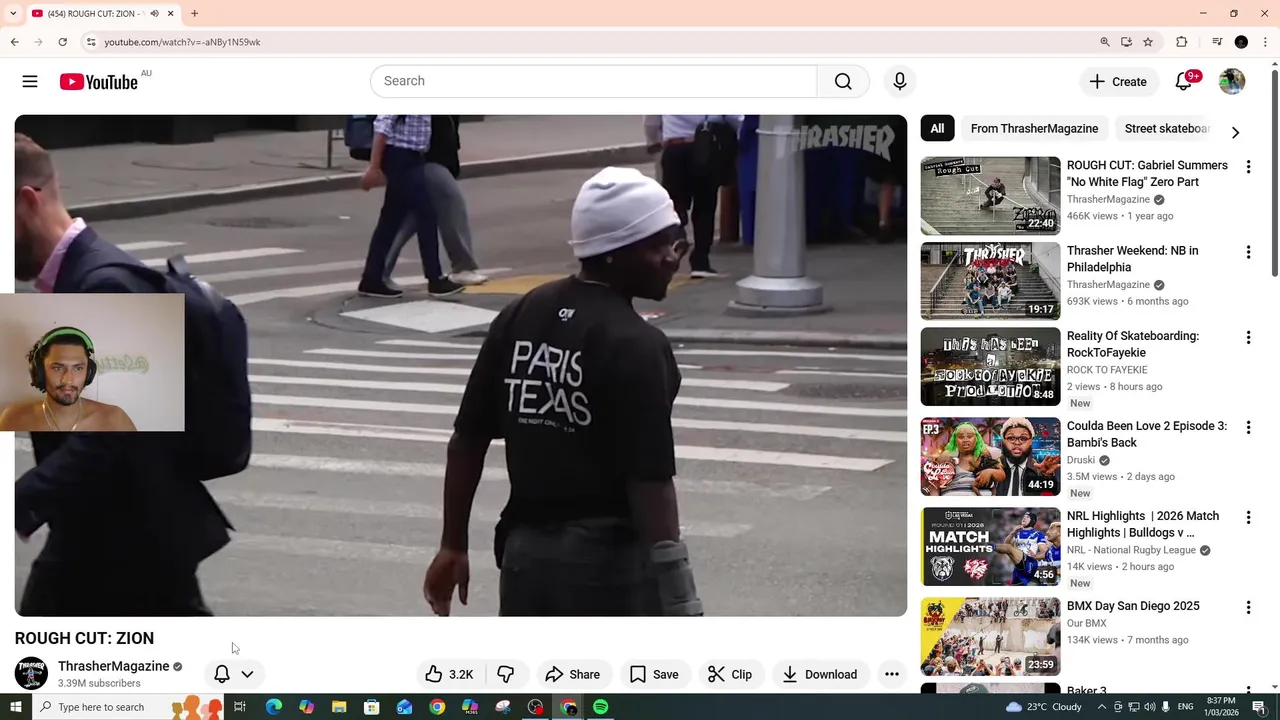Open the YouTube hamburger guide menu
1280x720 pixels.
tap(30, 81)
